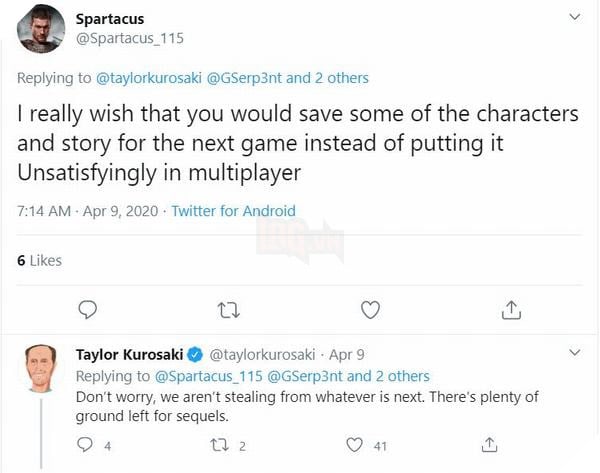This screenshot has width=600, height=473.
Task: Like the Spartacus tweet
Action: point(370,310)
